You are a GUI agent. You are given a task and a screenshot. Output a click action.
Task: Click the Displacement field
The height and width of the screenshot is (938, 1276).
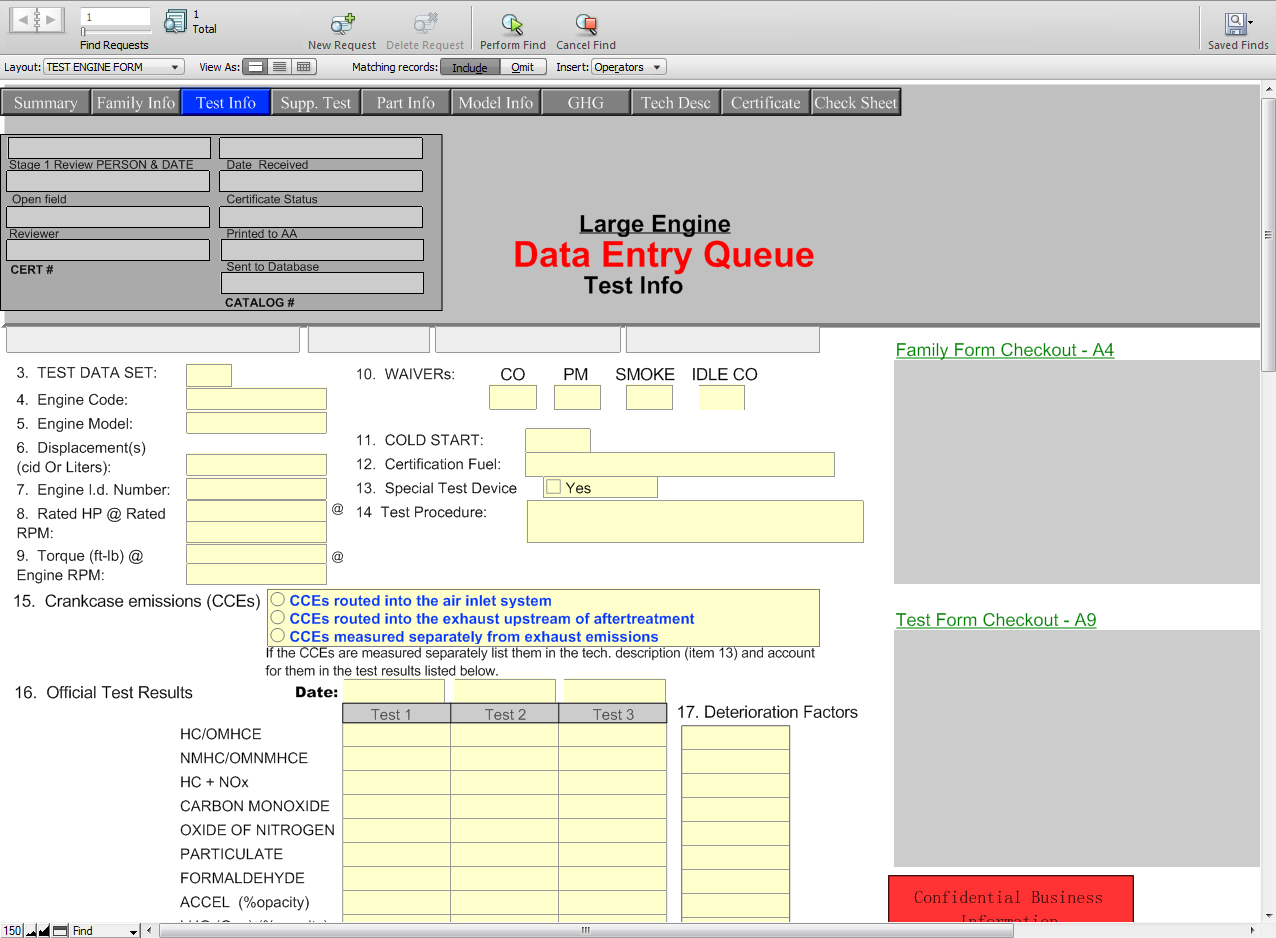click(256, 465)
